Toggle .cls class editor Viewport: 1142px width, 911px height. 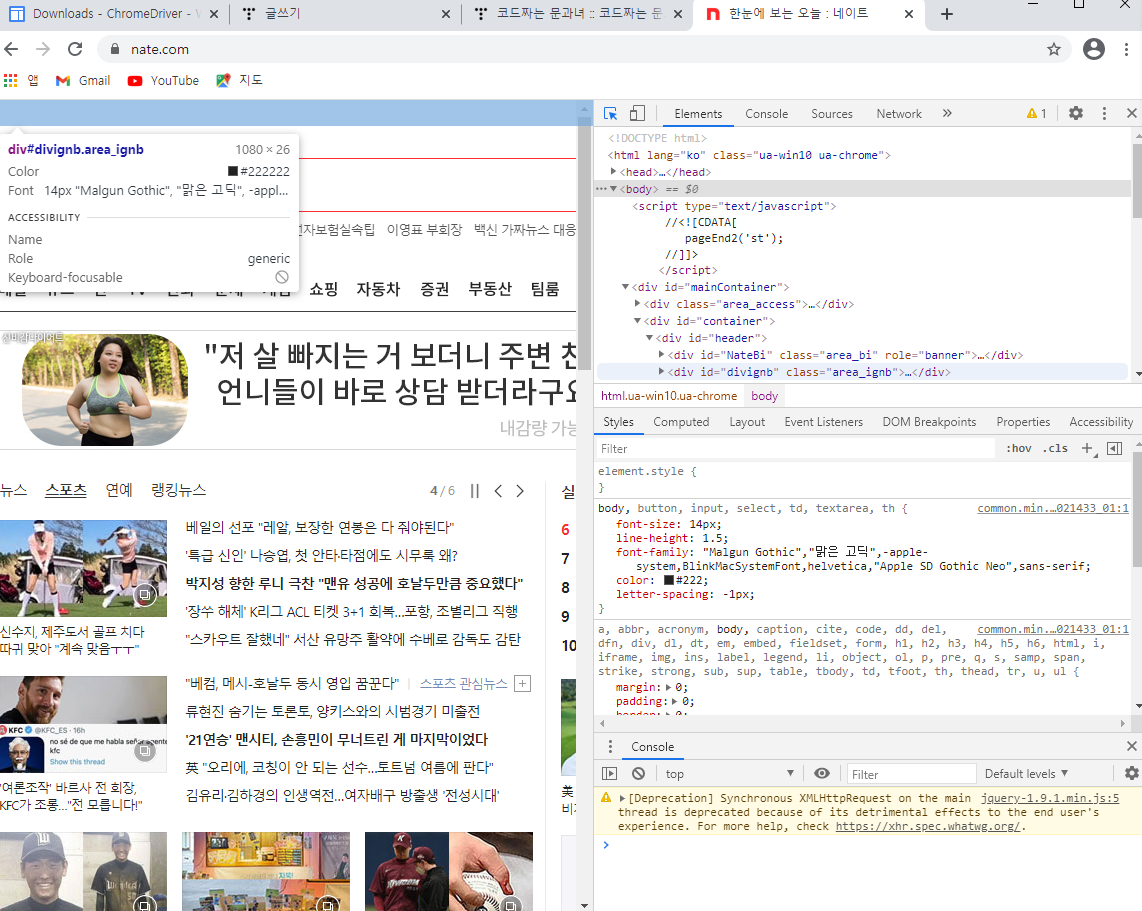pos(1055,449)
